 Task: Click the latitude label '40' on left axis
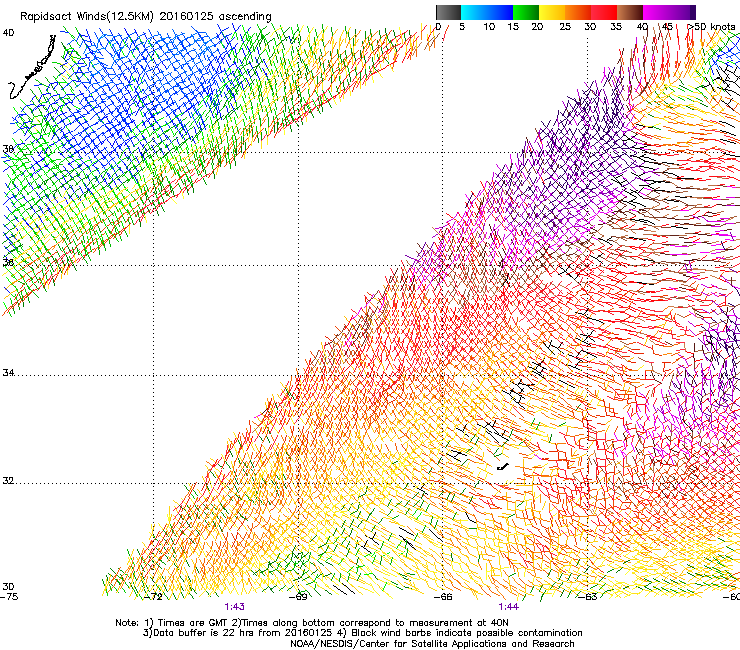8,33
